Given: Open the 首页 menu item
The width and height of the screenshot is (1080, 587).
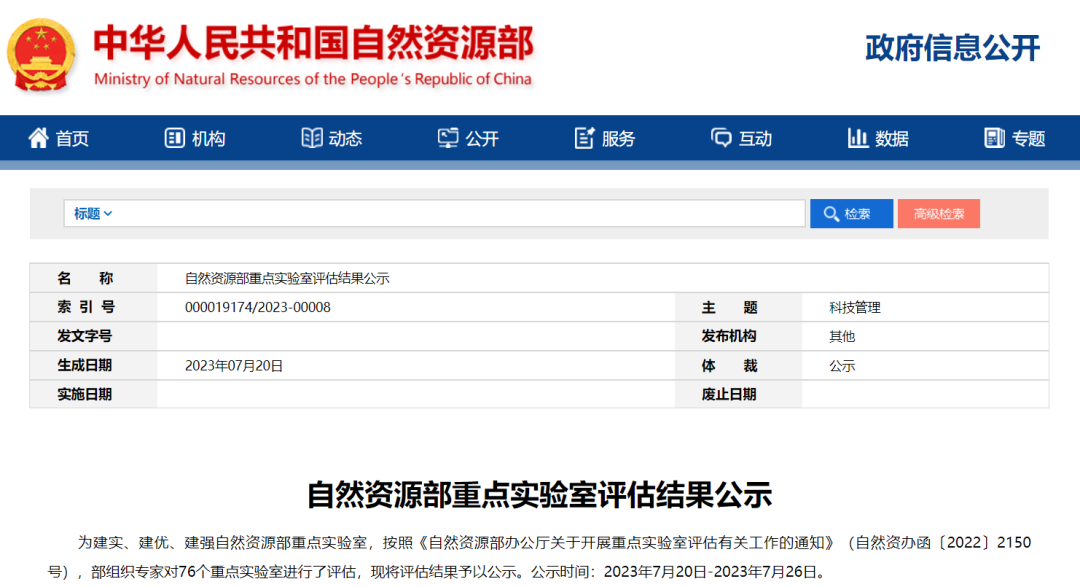Looking at the screenshot, I should [x=72, y=139].
